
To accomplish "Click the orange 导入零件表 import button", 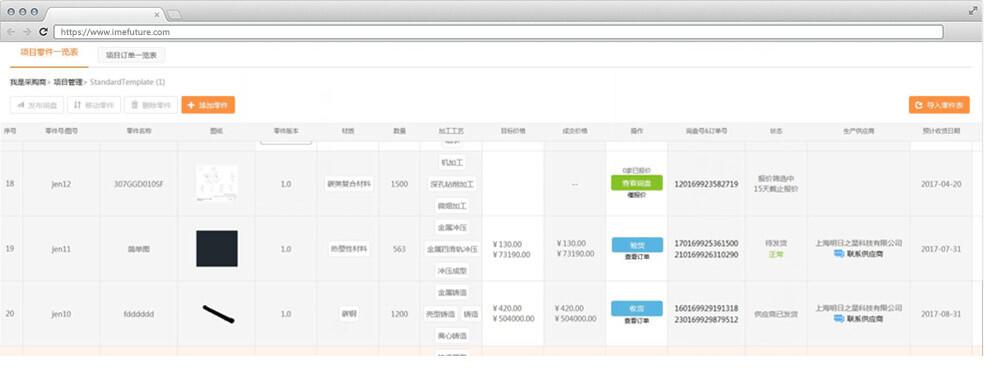I will point(939,105).
